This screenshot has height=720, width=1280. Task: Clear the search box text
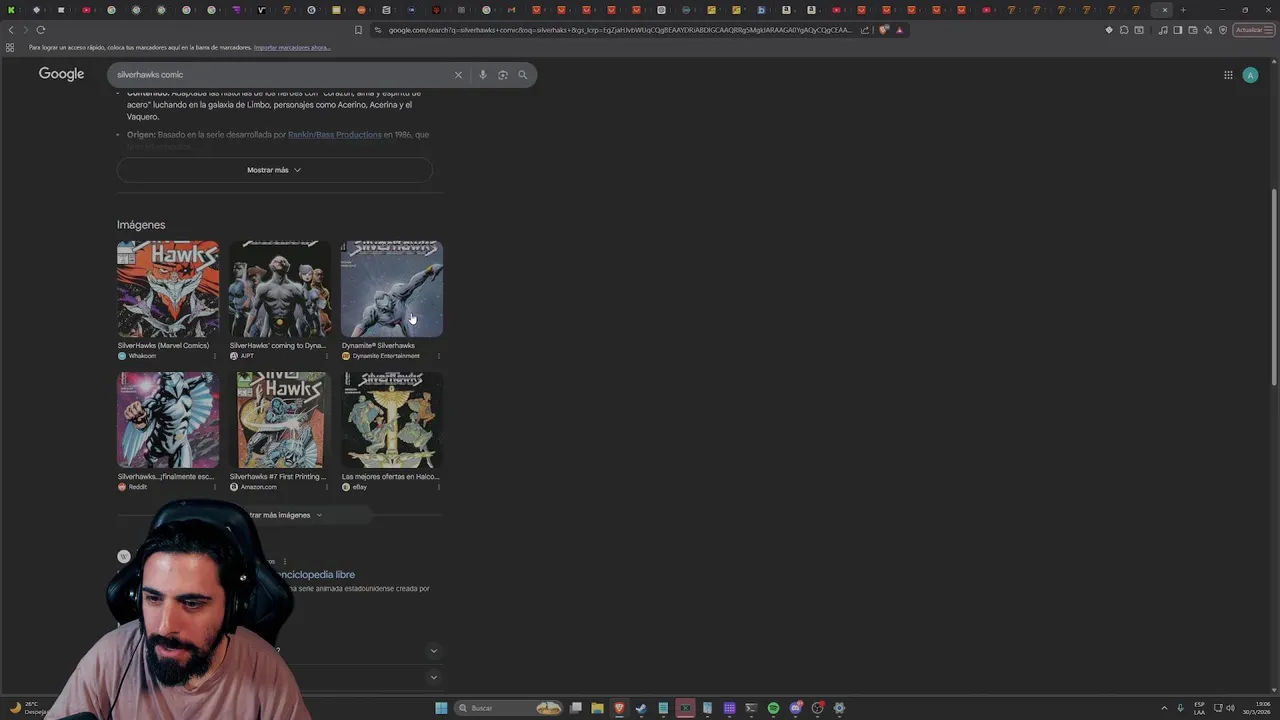coord(458,75)
